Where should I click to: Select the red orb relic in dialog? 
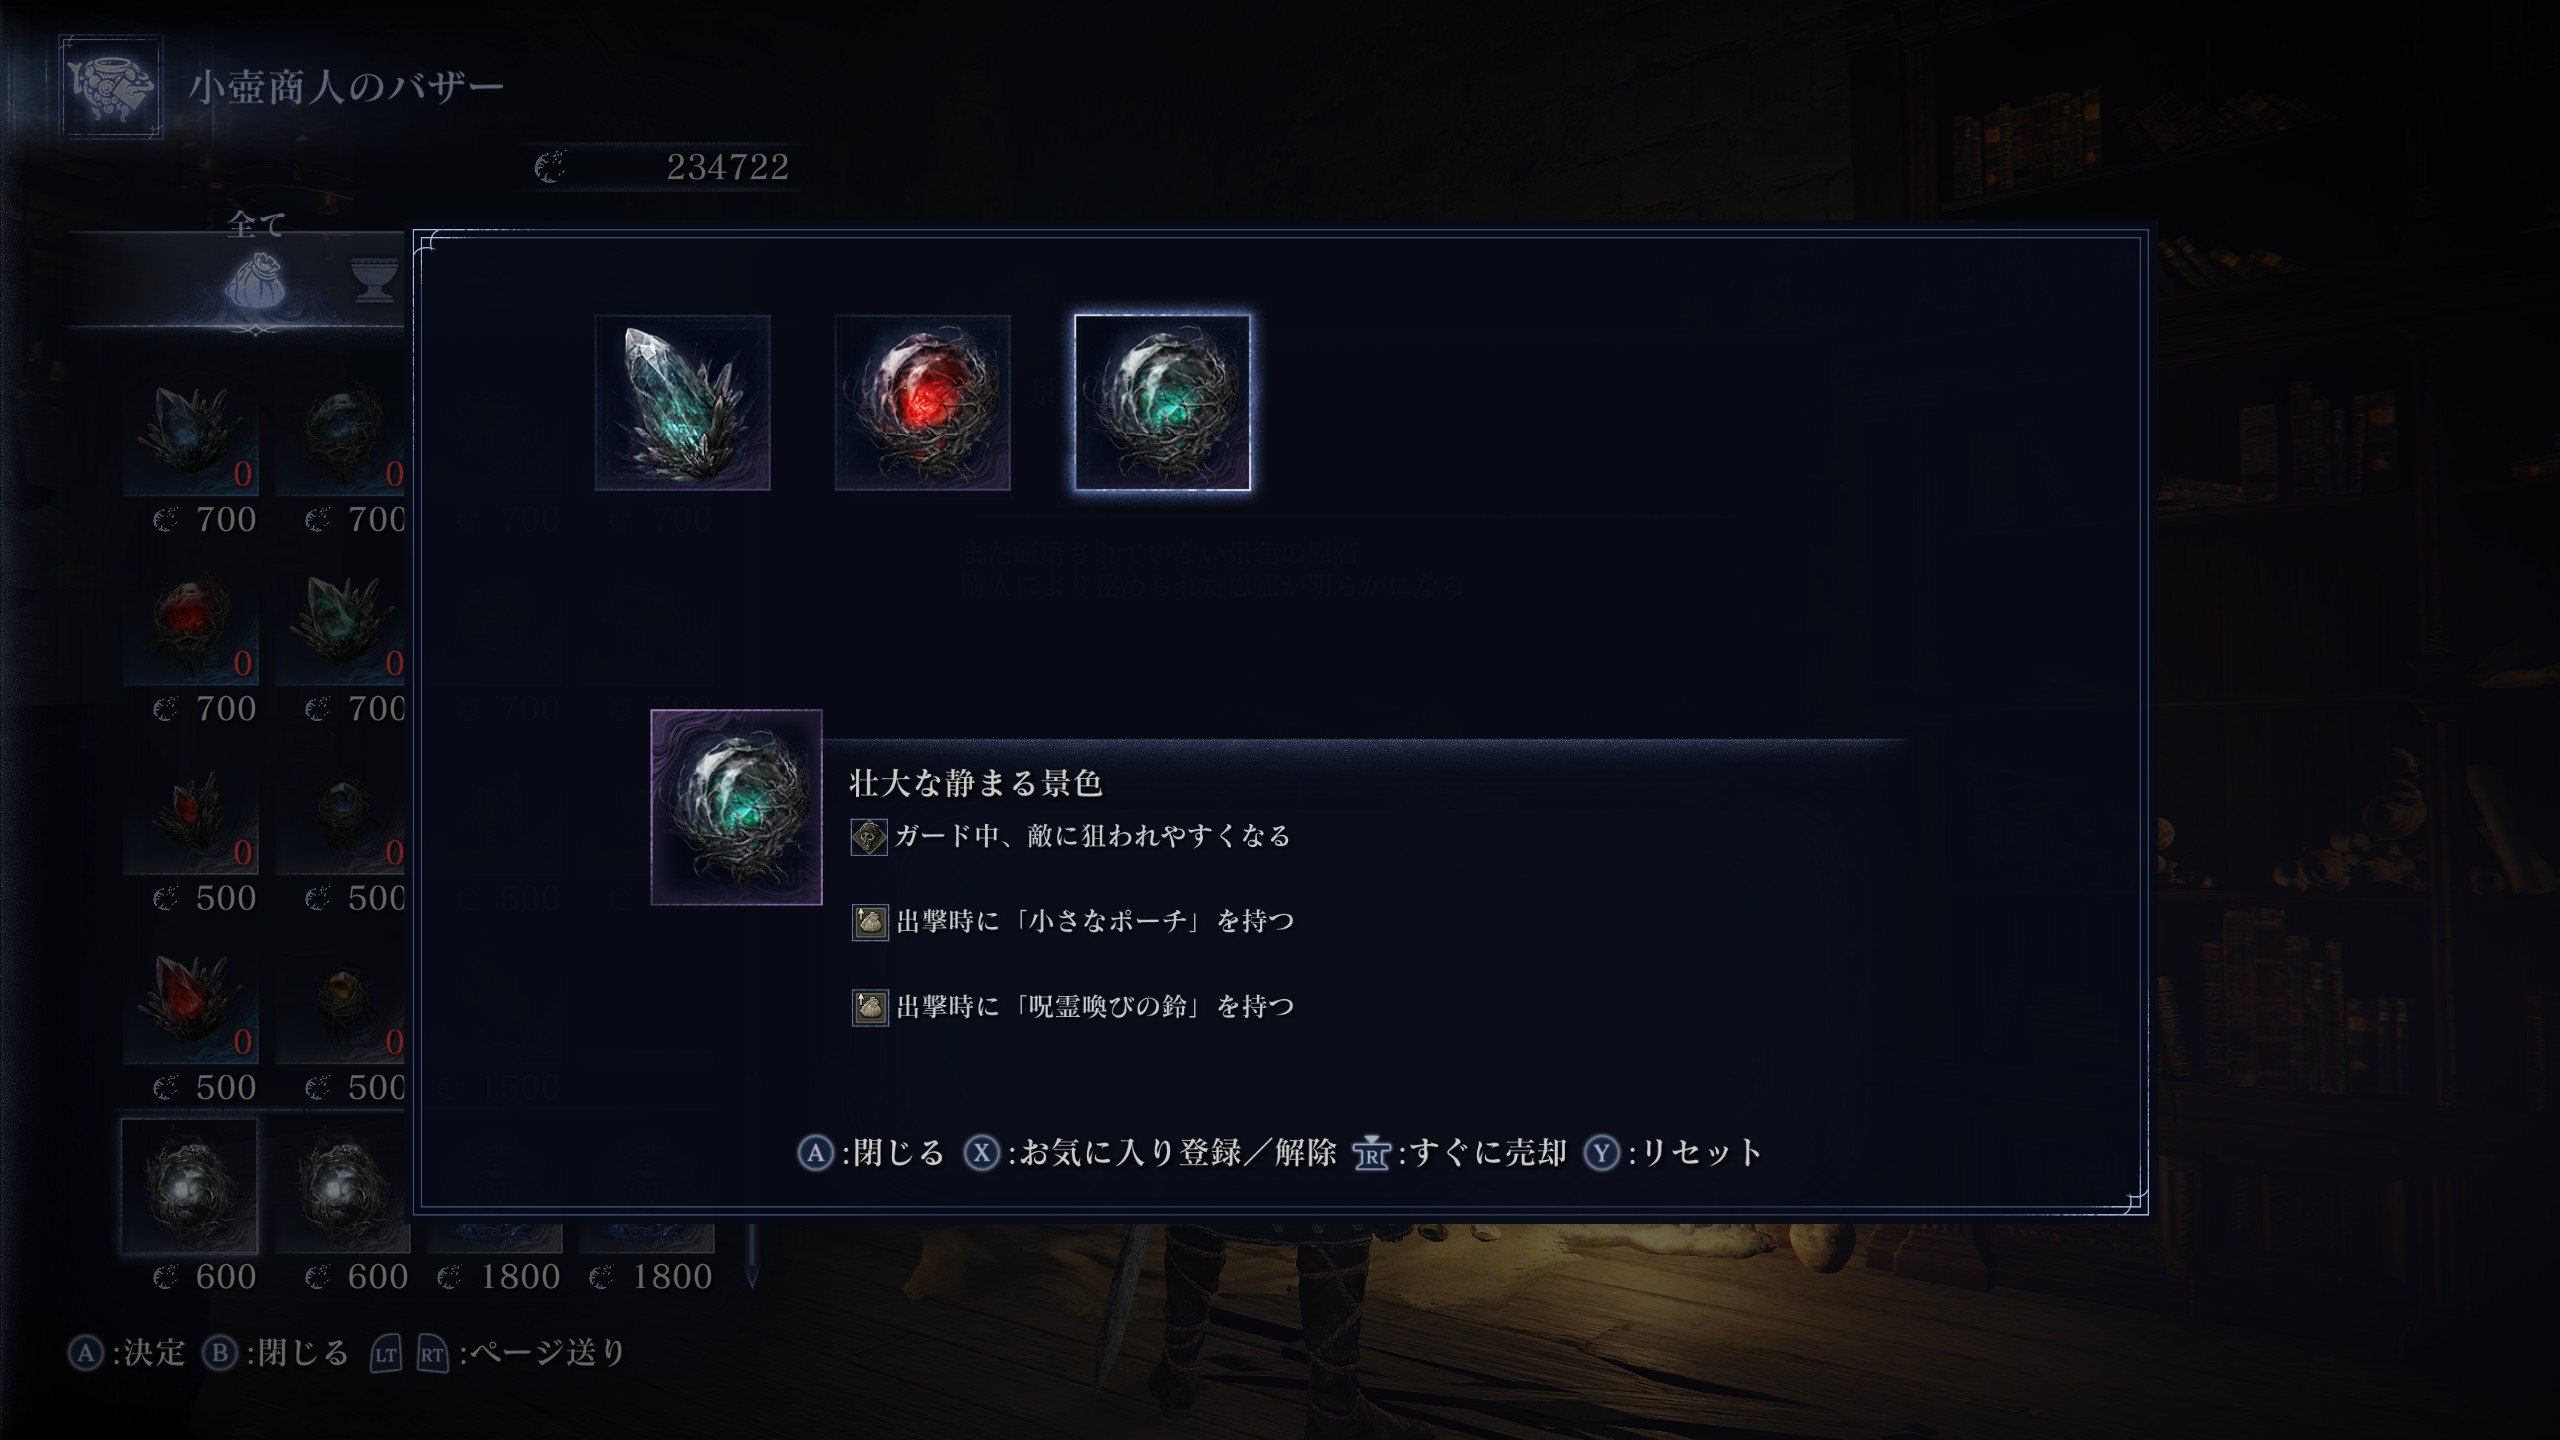click(x=922, y=403)
